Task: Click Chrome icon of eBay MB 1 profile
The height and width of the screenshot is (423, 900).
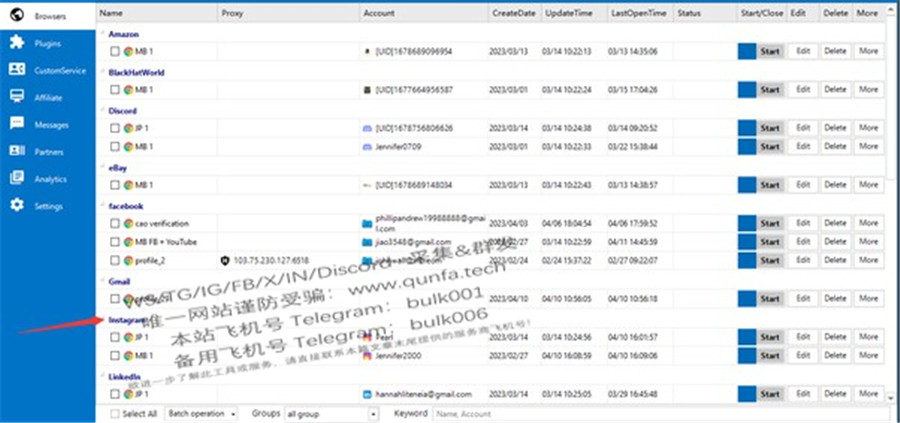Action: 128,185
